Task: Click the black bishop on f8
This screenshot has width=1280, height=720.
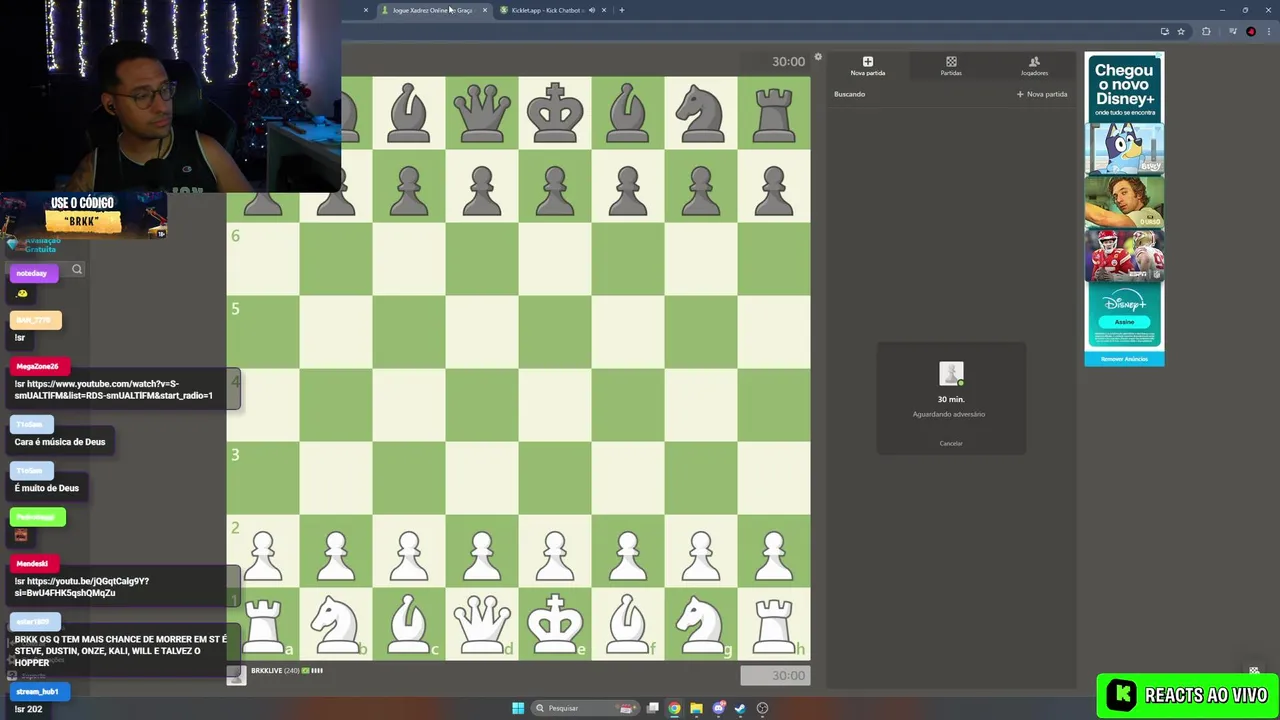Action: [x=628, y=113]
